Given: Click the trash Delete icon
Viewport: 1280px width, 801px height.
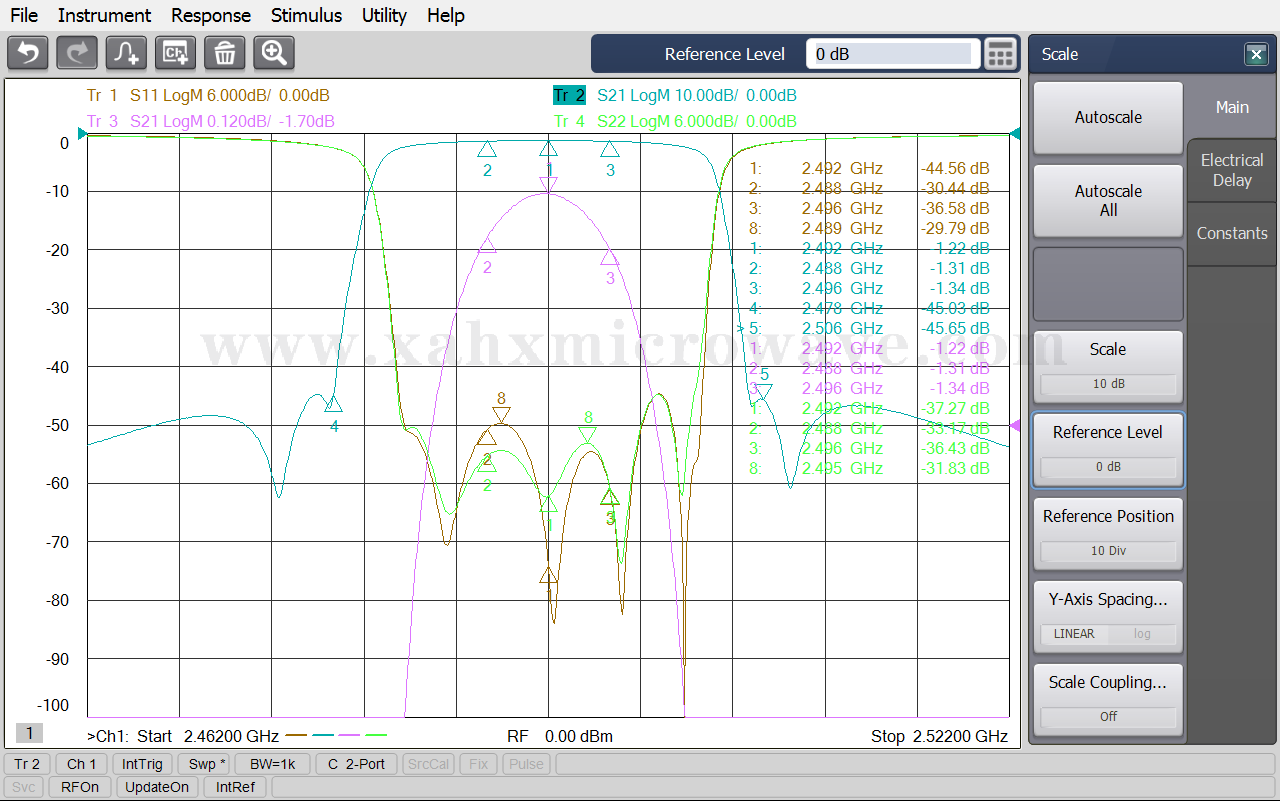Looking at the screenshot, I should pyautogui.click(x=225, y=53).
